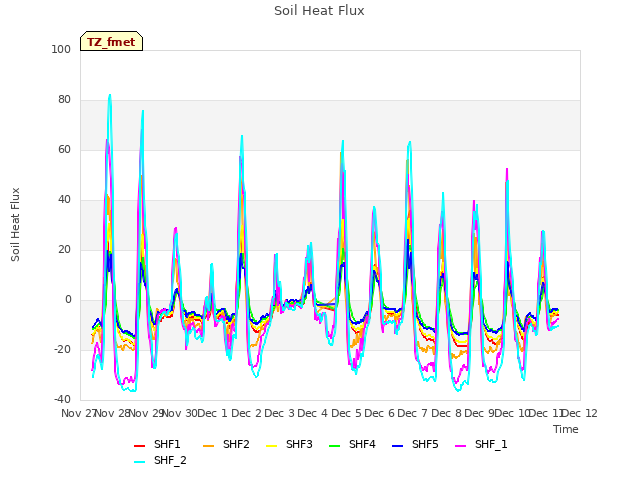
Task: Click the Dec 1 x-axis label
Action: (212, 413)
